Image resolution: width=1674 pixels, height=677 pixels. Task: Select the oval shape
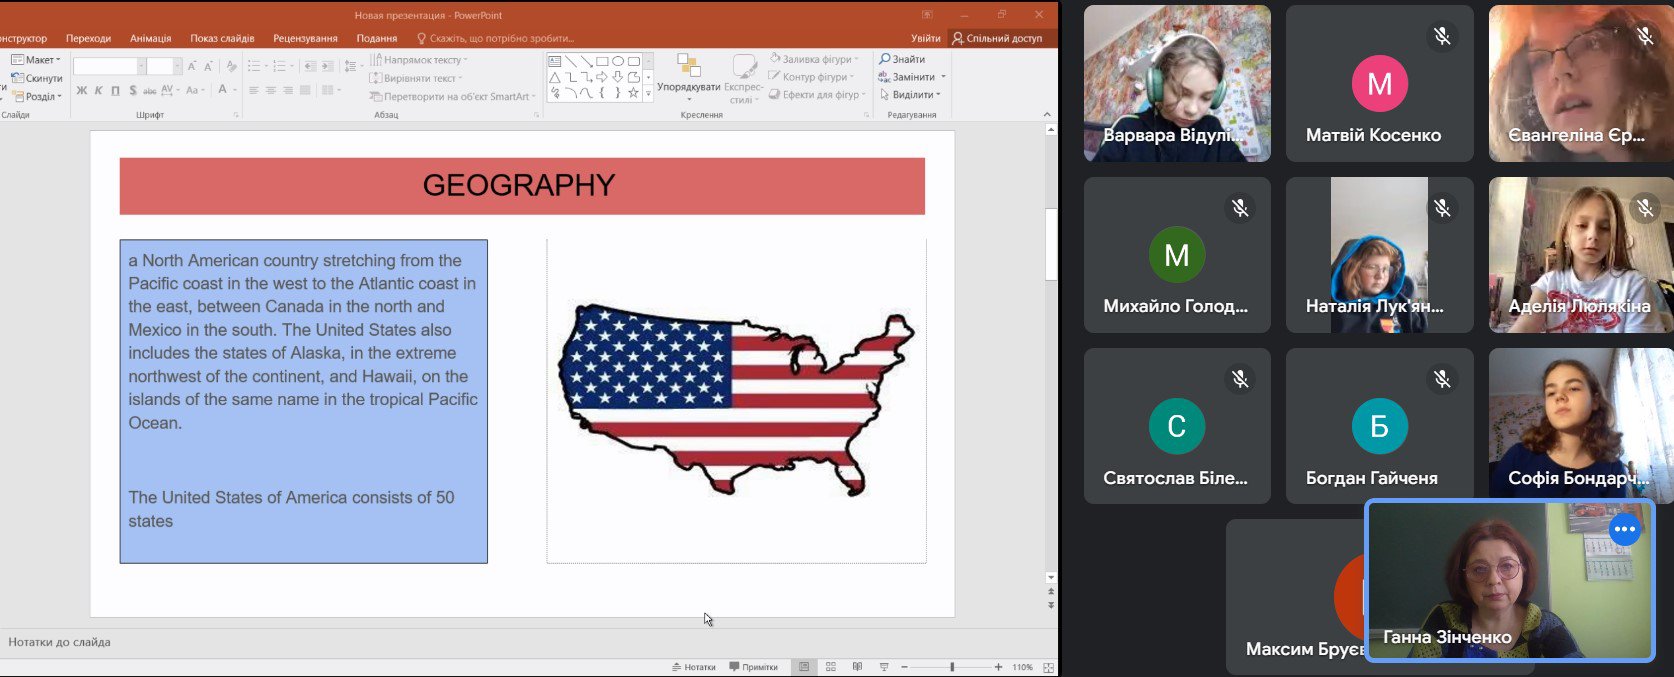click(618, 61)
